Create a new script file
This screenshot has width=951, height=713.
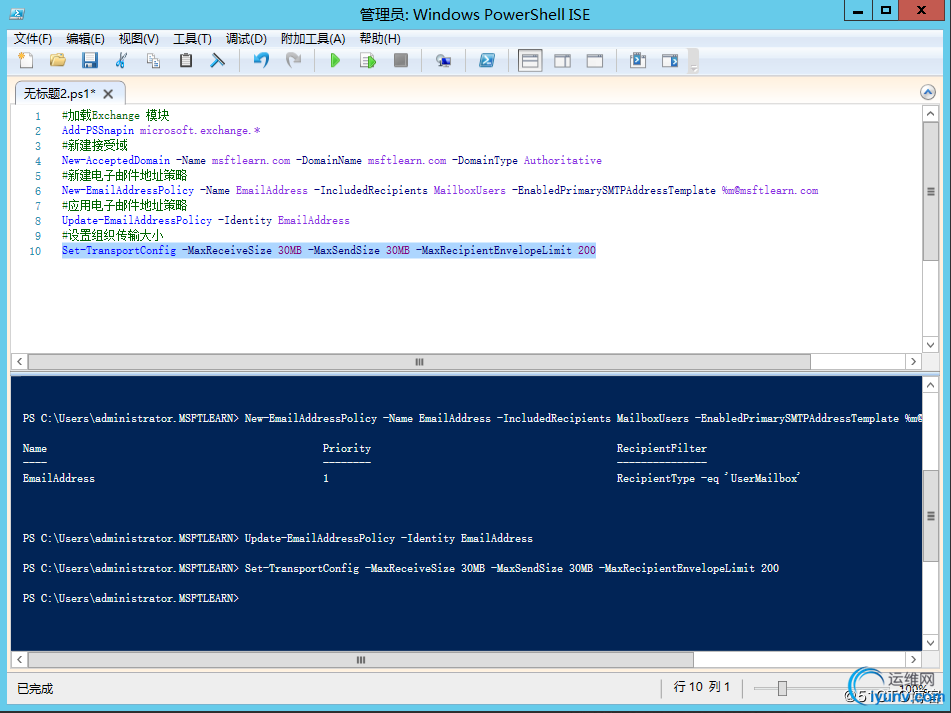click(x=25, y=60)
